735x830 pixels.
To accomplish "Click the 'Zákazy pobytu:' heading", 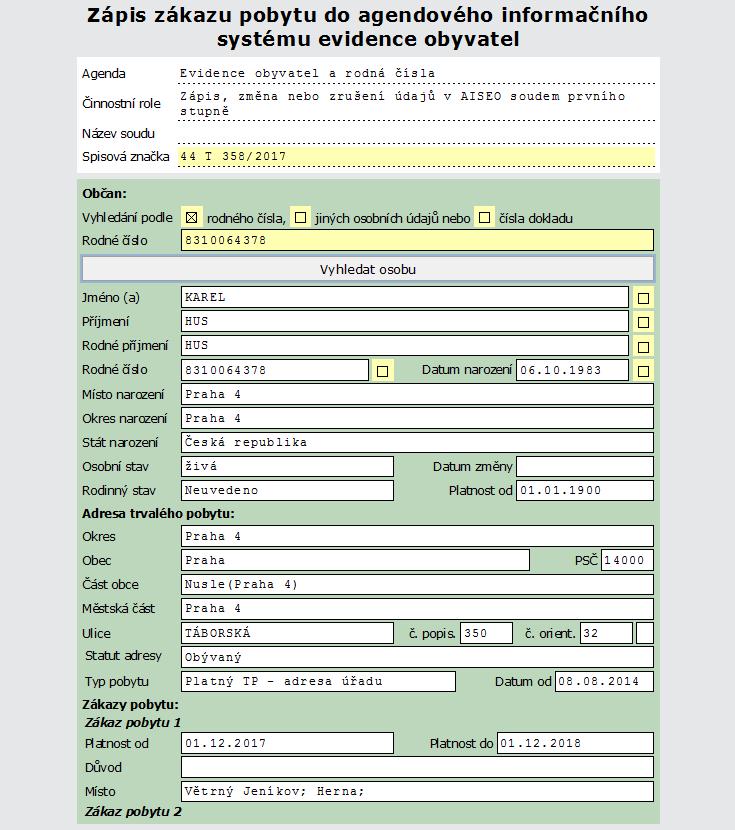I will 130,705.
